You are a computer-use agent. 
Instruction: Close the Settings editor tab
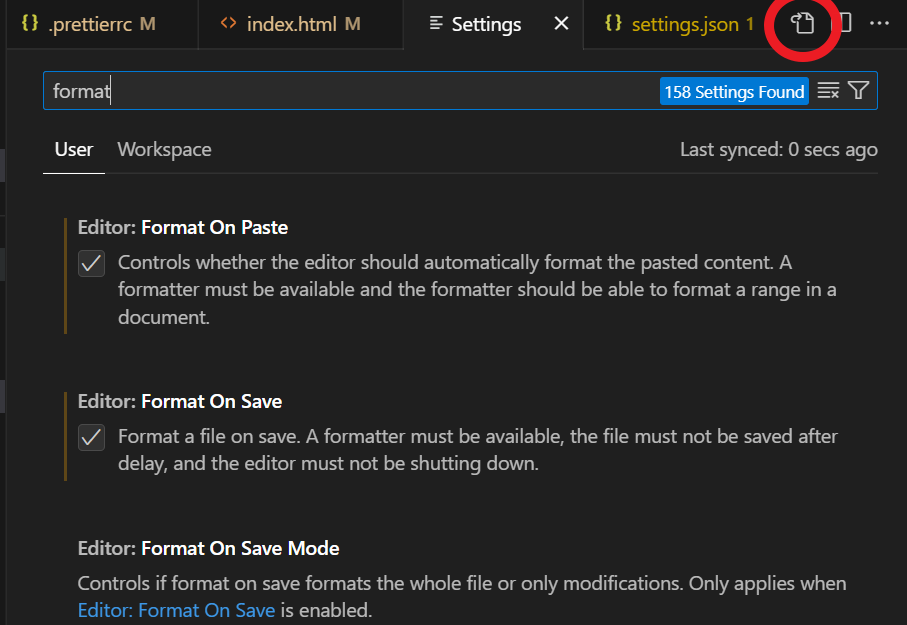tap(562, 24)
